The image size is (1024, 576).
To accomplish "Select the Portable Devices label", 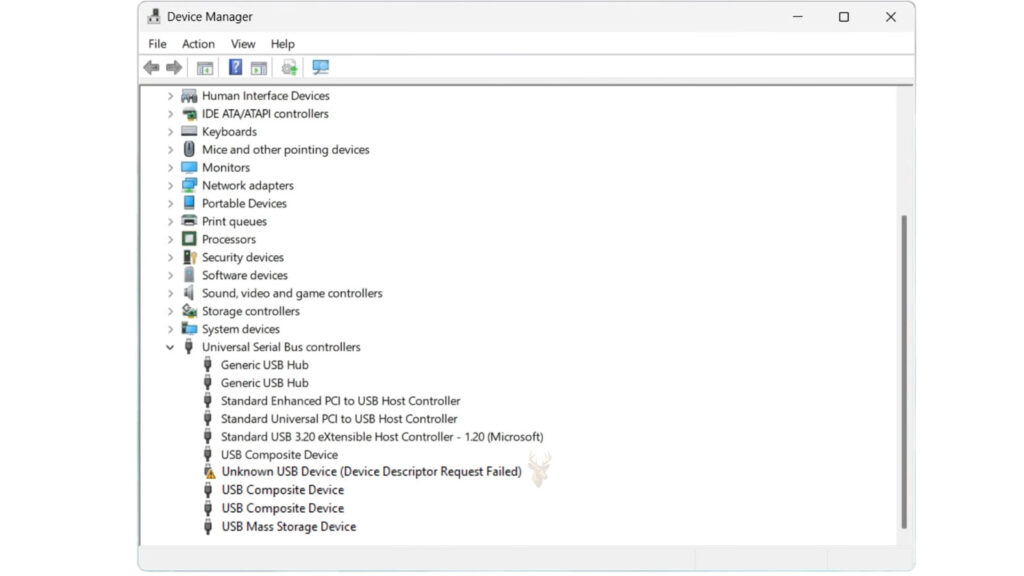I will [x=244, y=203].
